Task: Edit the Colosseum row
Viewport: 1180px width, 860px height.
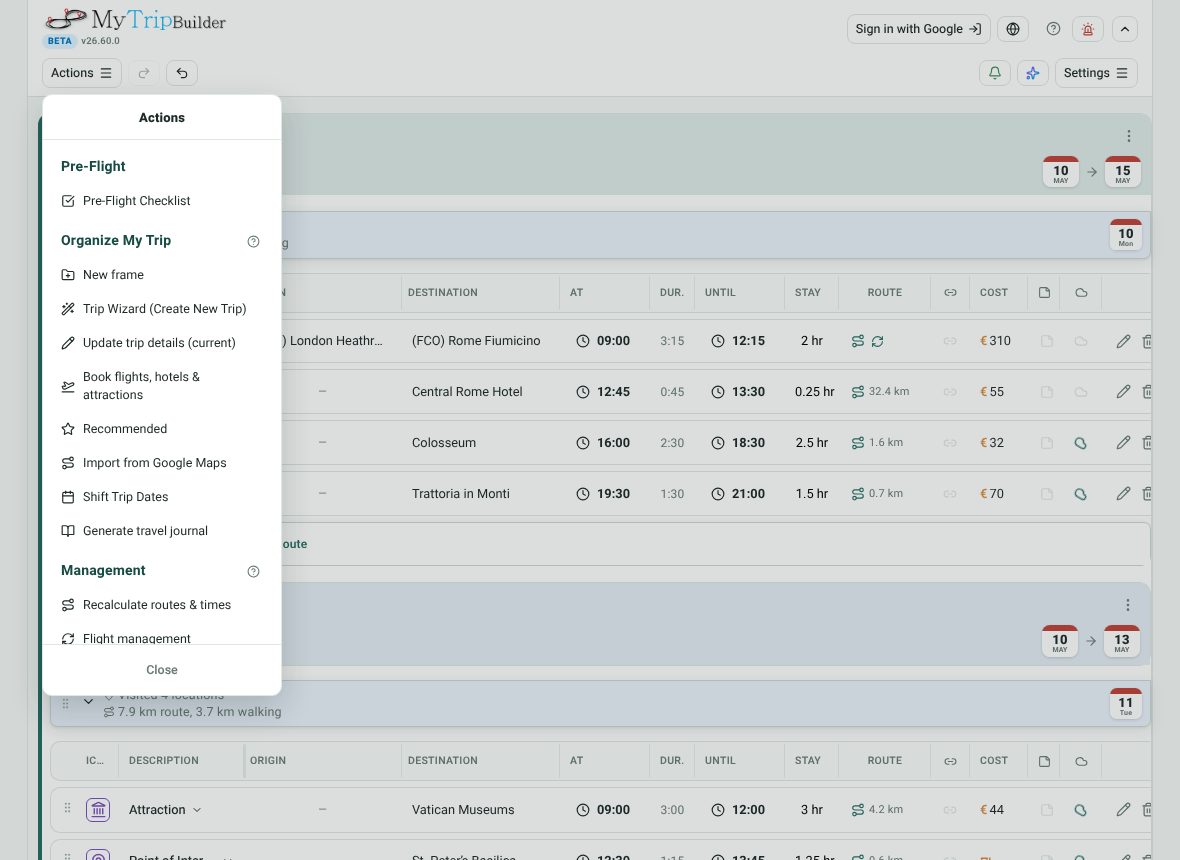Action: pyautogui.click(x=1123, y=443)
